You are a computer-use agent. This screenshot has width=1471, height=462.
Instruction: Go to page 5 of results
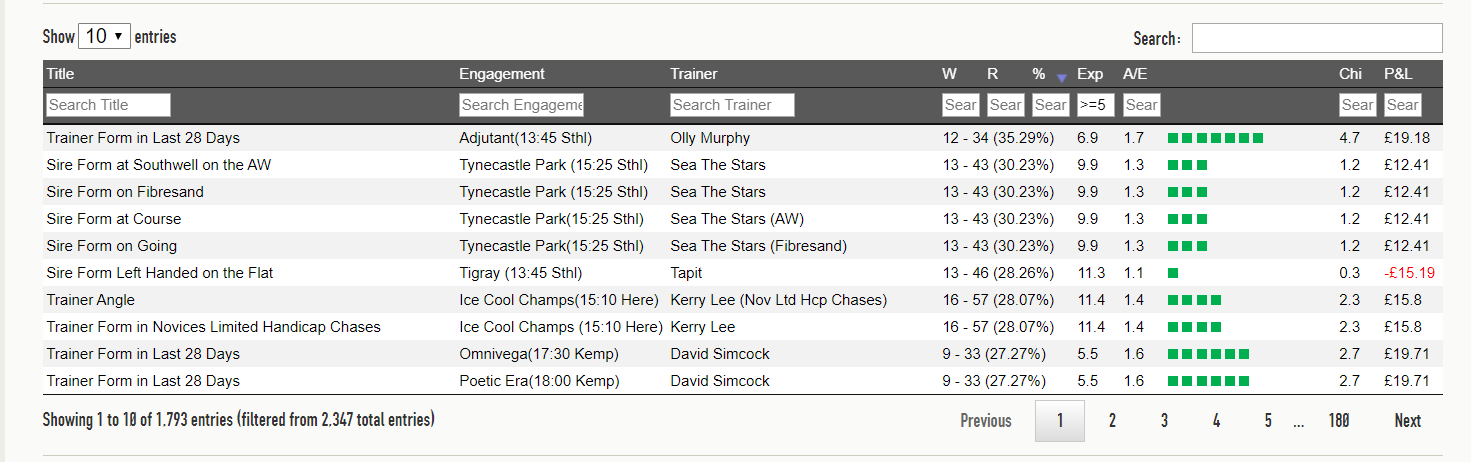tap(1268, 421)
